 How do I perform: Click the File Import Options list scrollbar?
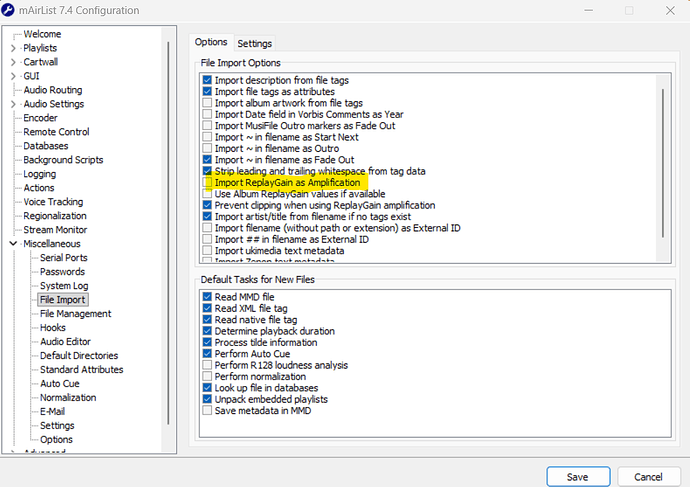click(659, 160)
